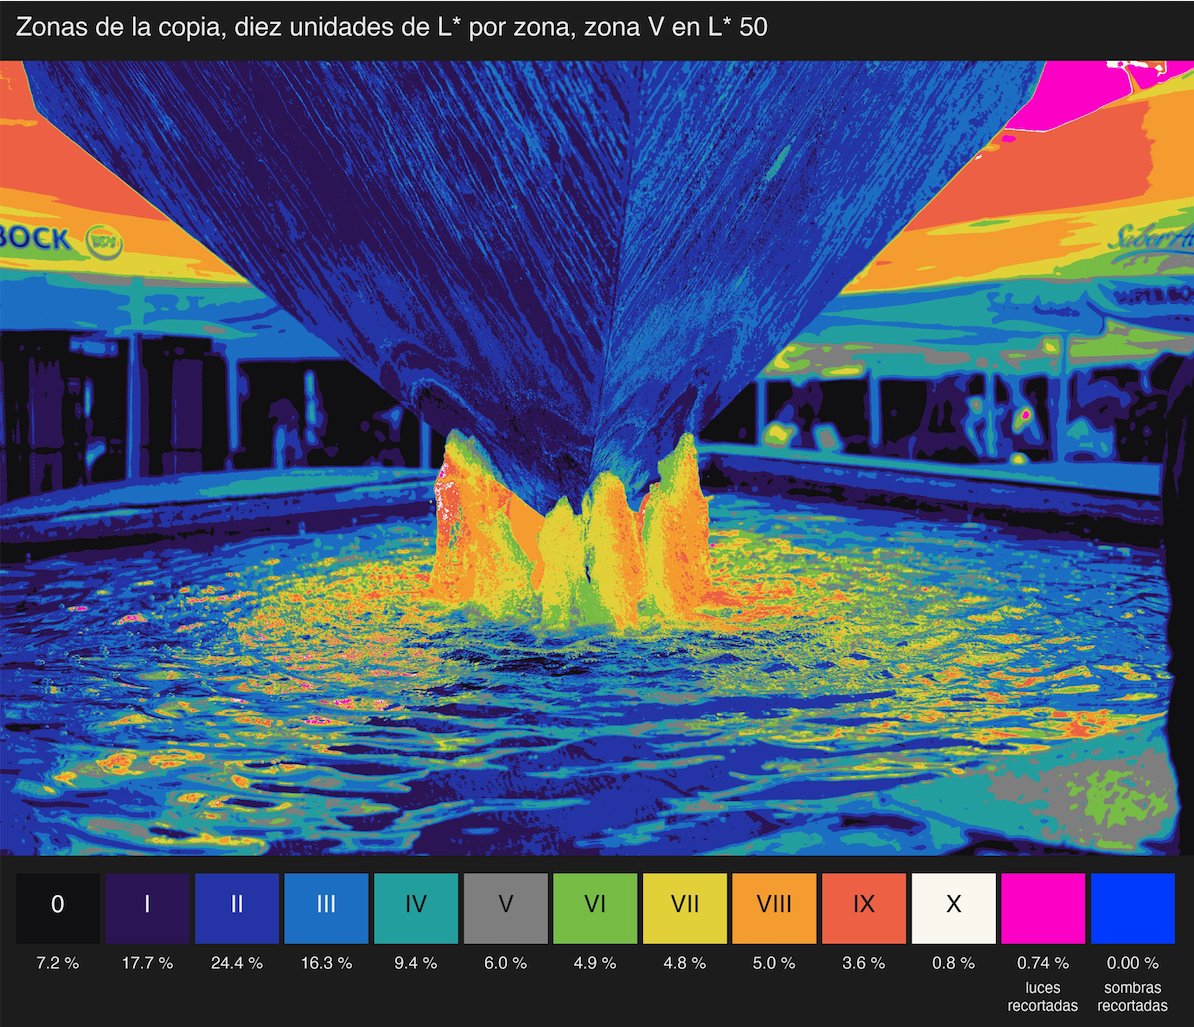Click the 4.8 % percentage value
Image resolution: width=1194 pixels, height=1027 pixels.
pos(685,963)
